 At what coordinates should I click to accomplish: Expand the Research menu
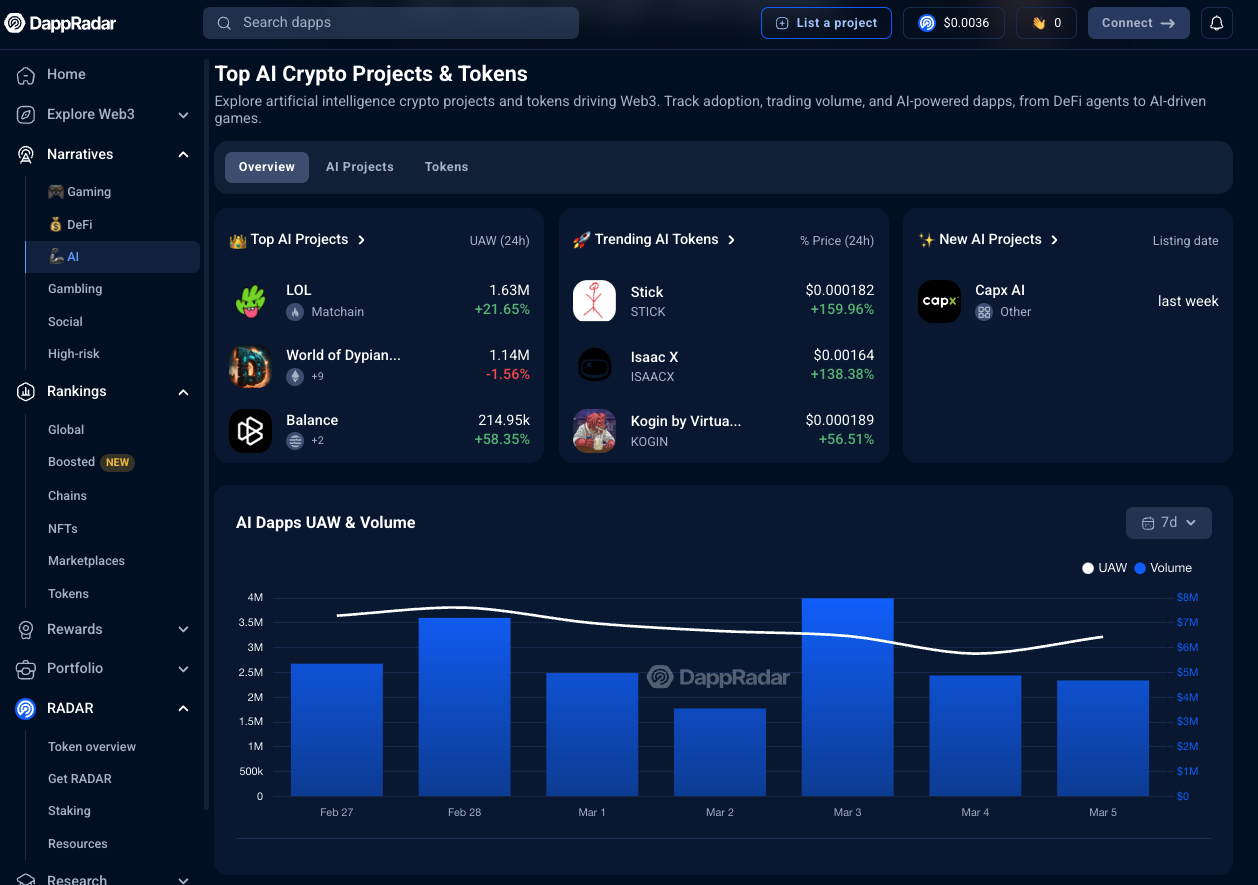pos(183,880)
